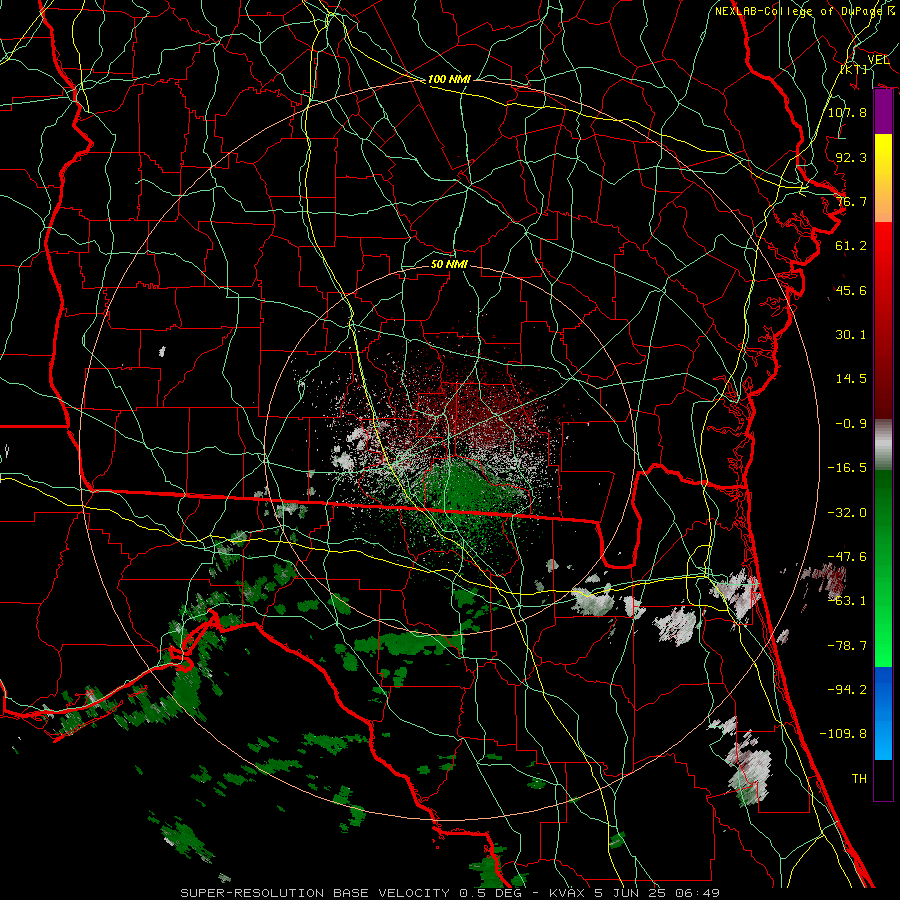Click the 50 NMI range ring label
Viewport: 900px width, 900px height.
point(449,265)
